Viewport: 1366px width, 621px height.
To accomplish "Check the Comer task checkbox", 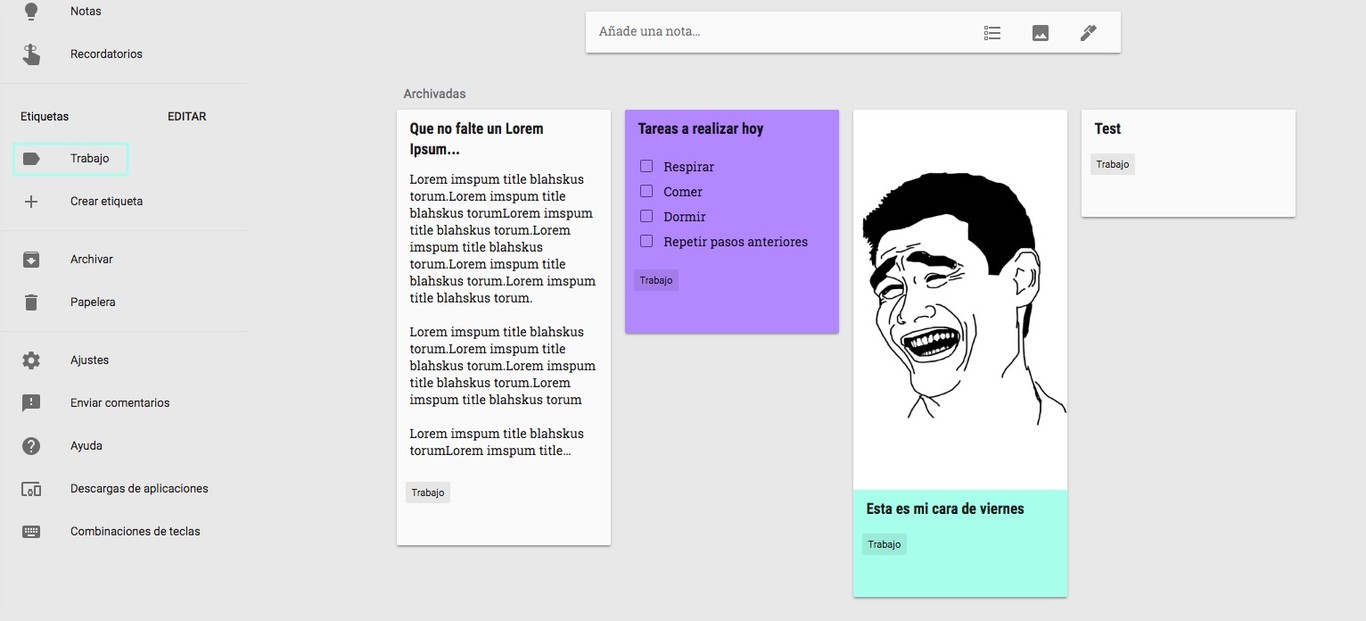I will (x=646, y=191).
